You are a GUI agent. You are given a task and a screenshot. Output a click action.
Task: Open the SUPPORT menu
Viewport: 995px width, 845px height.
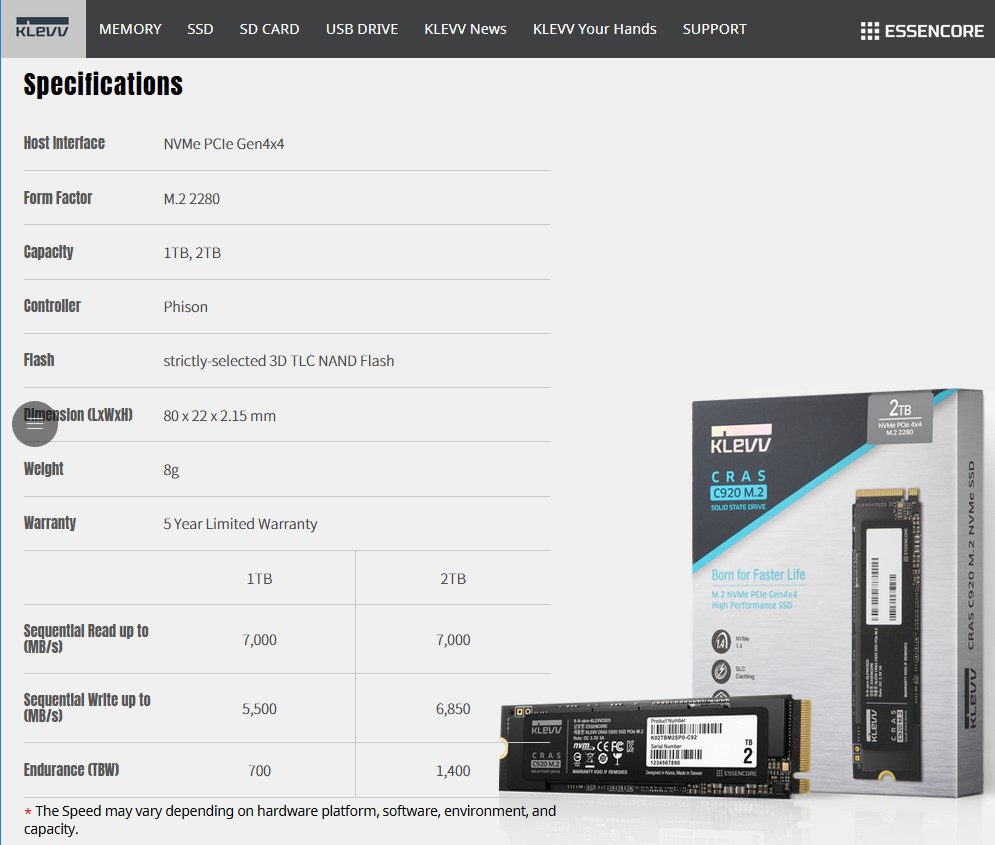[714, 29]
